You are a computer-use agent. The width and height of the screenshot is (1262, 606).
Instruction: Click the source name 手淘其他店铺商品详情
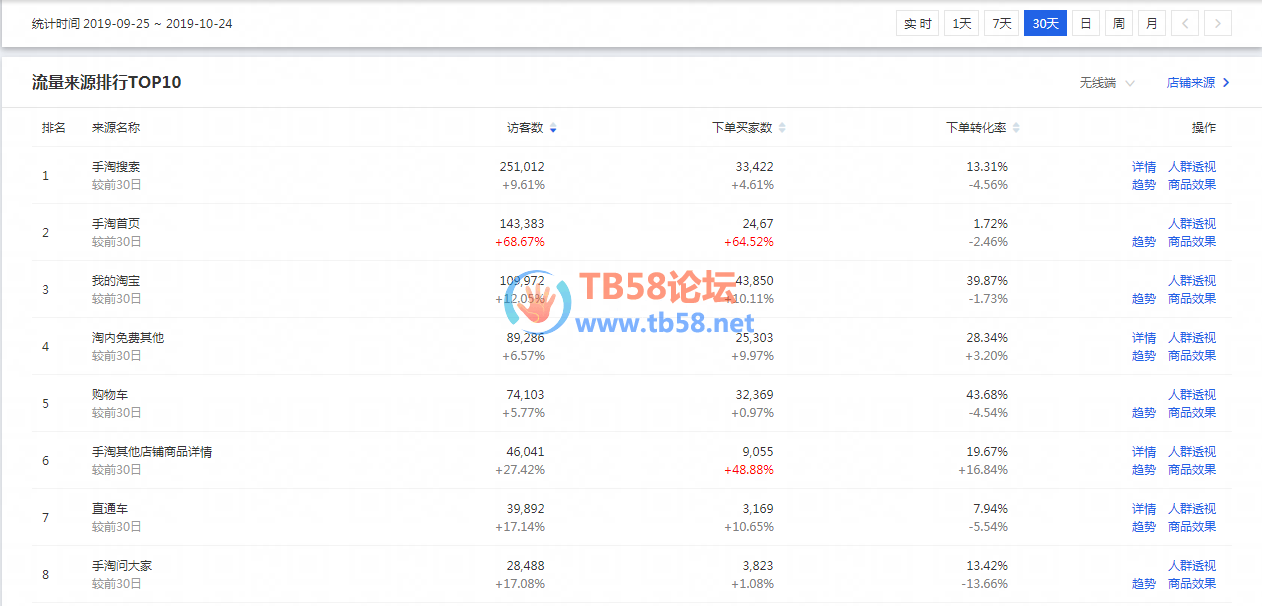click(x=152, y=452)
